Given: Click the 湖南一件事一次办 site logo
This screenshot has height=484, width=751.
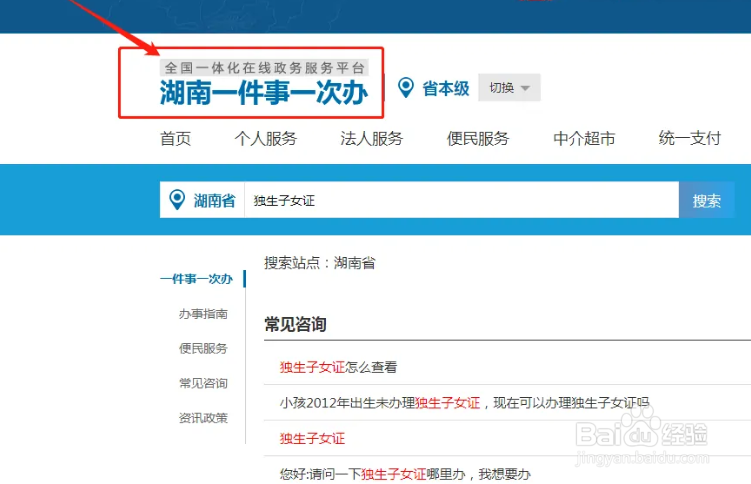Looking at the screenshot, I should click(x=264, y=92).
